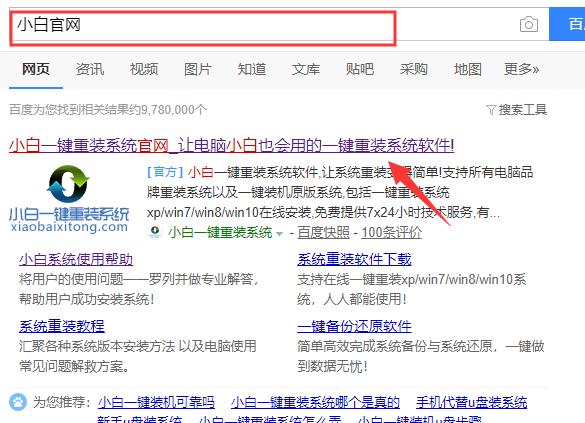
Task: Expand the green dropdown arrow after site name
Action: tap(279, 234)
